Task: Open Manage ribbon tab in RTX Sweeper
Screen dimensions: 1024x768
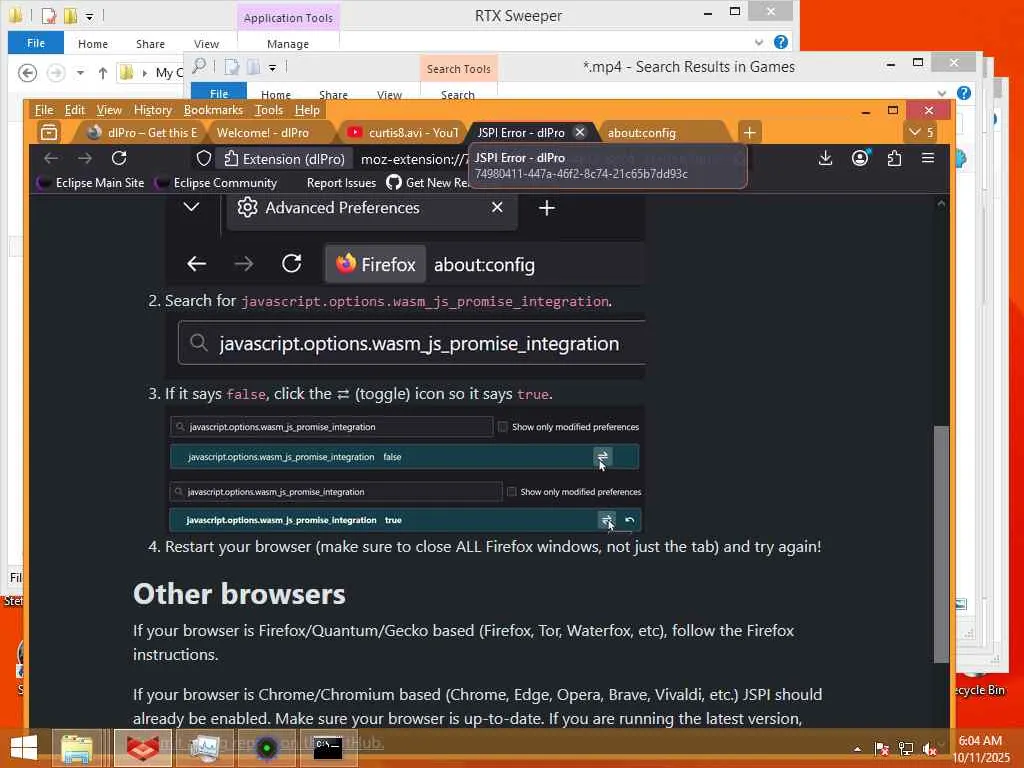Action: 288,44
